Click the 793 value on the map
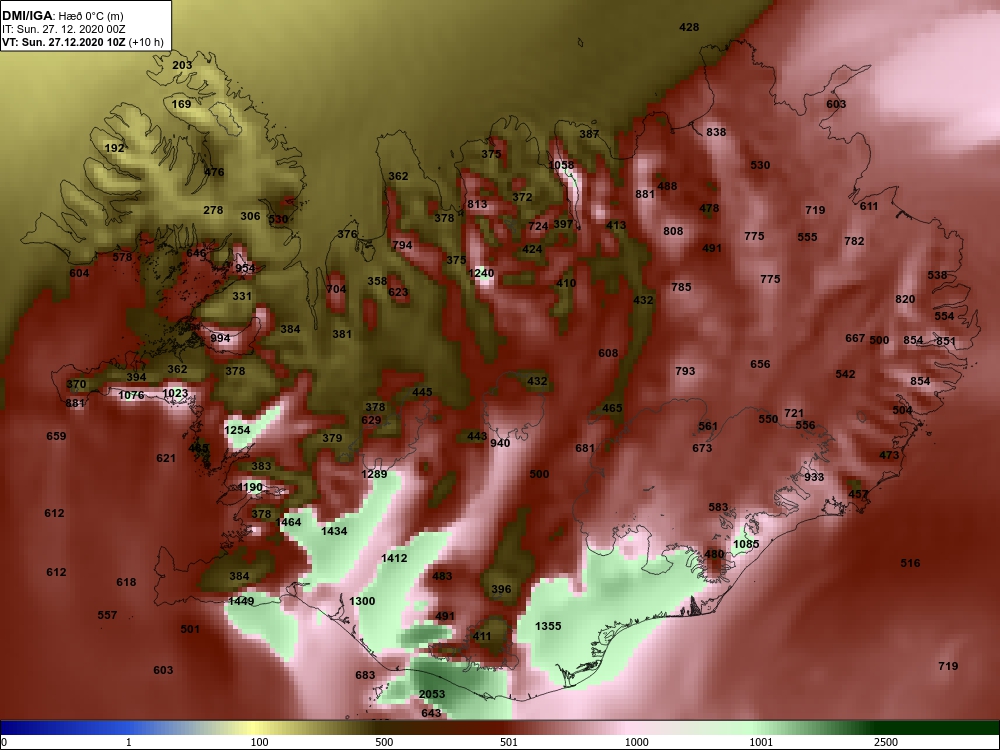1000x750 pixels. pyautogui.click(x=685, y=371)
